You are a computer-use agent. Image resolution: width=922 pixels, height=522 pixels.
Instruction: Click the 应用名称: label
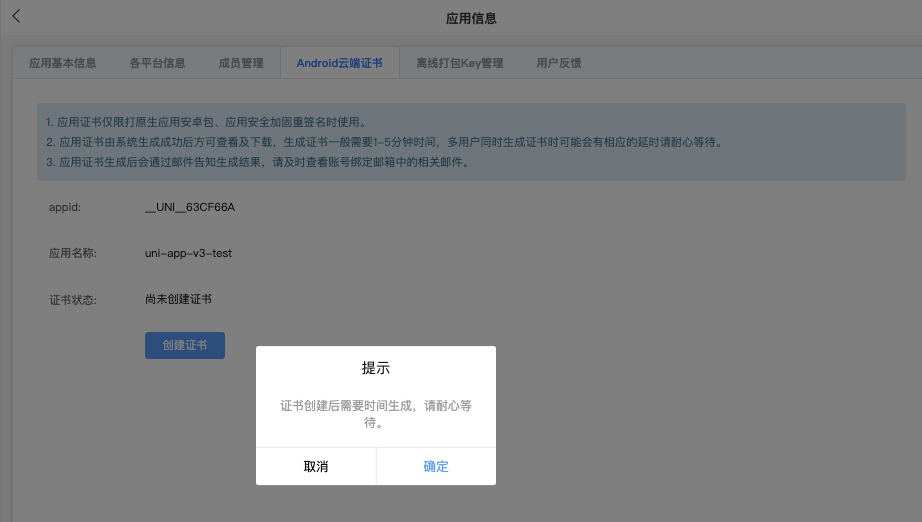tap(72, 253)
